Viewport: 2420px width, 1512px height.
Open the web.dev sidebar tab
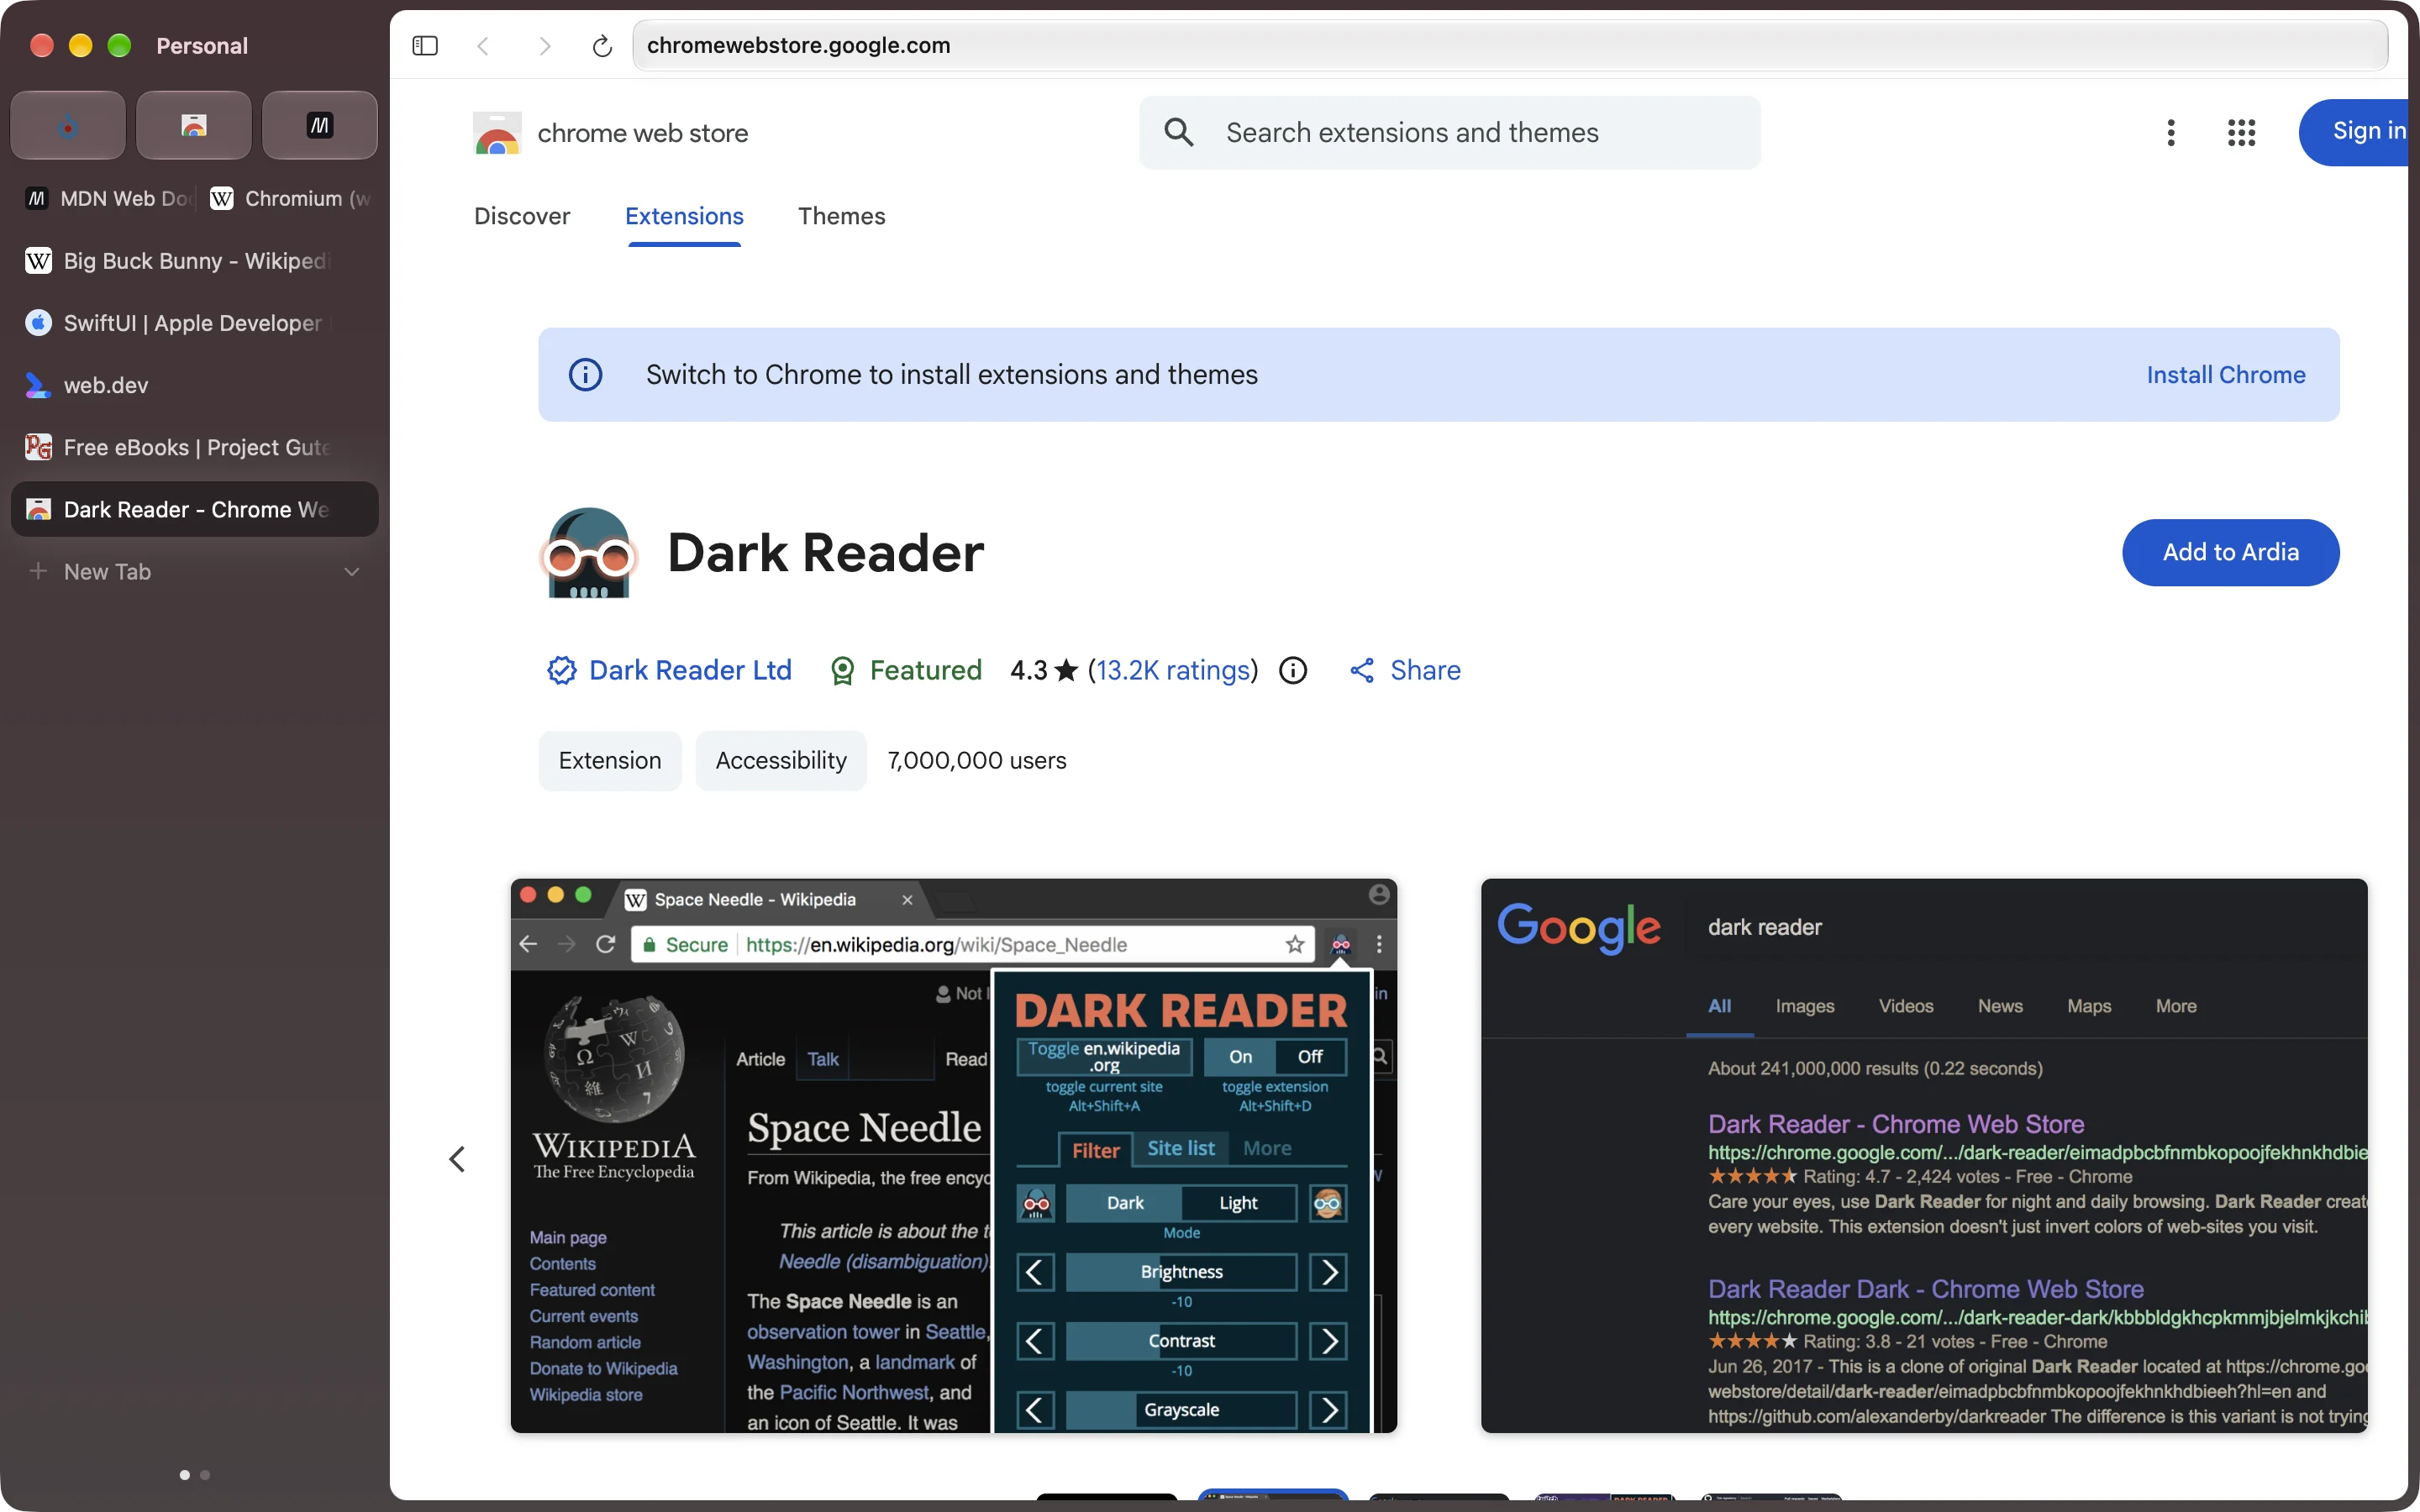(195, 385)
